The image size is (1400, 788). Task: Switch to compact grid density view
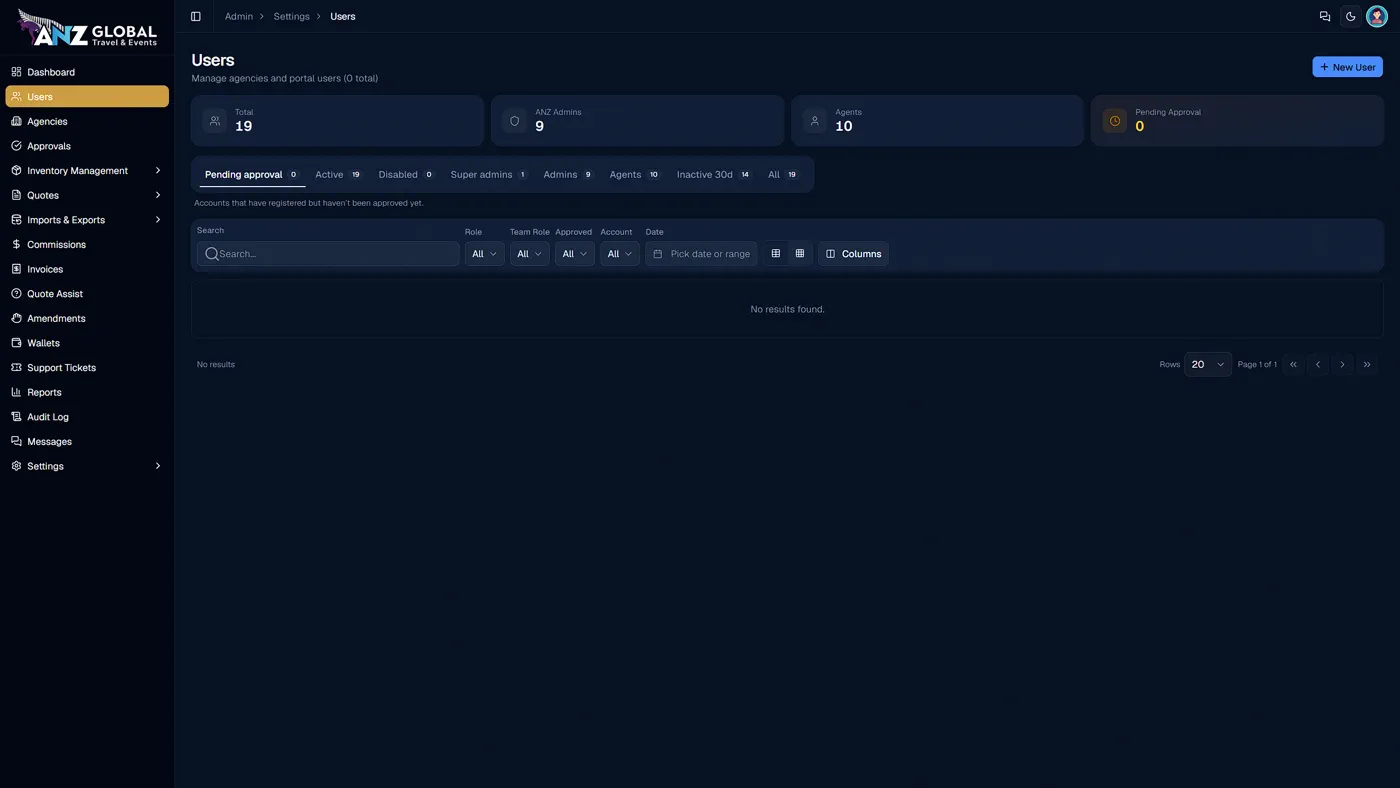point(776,254)
